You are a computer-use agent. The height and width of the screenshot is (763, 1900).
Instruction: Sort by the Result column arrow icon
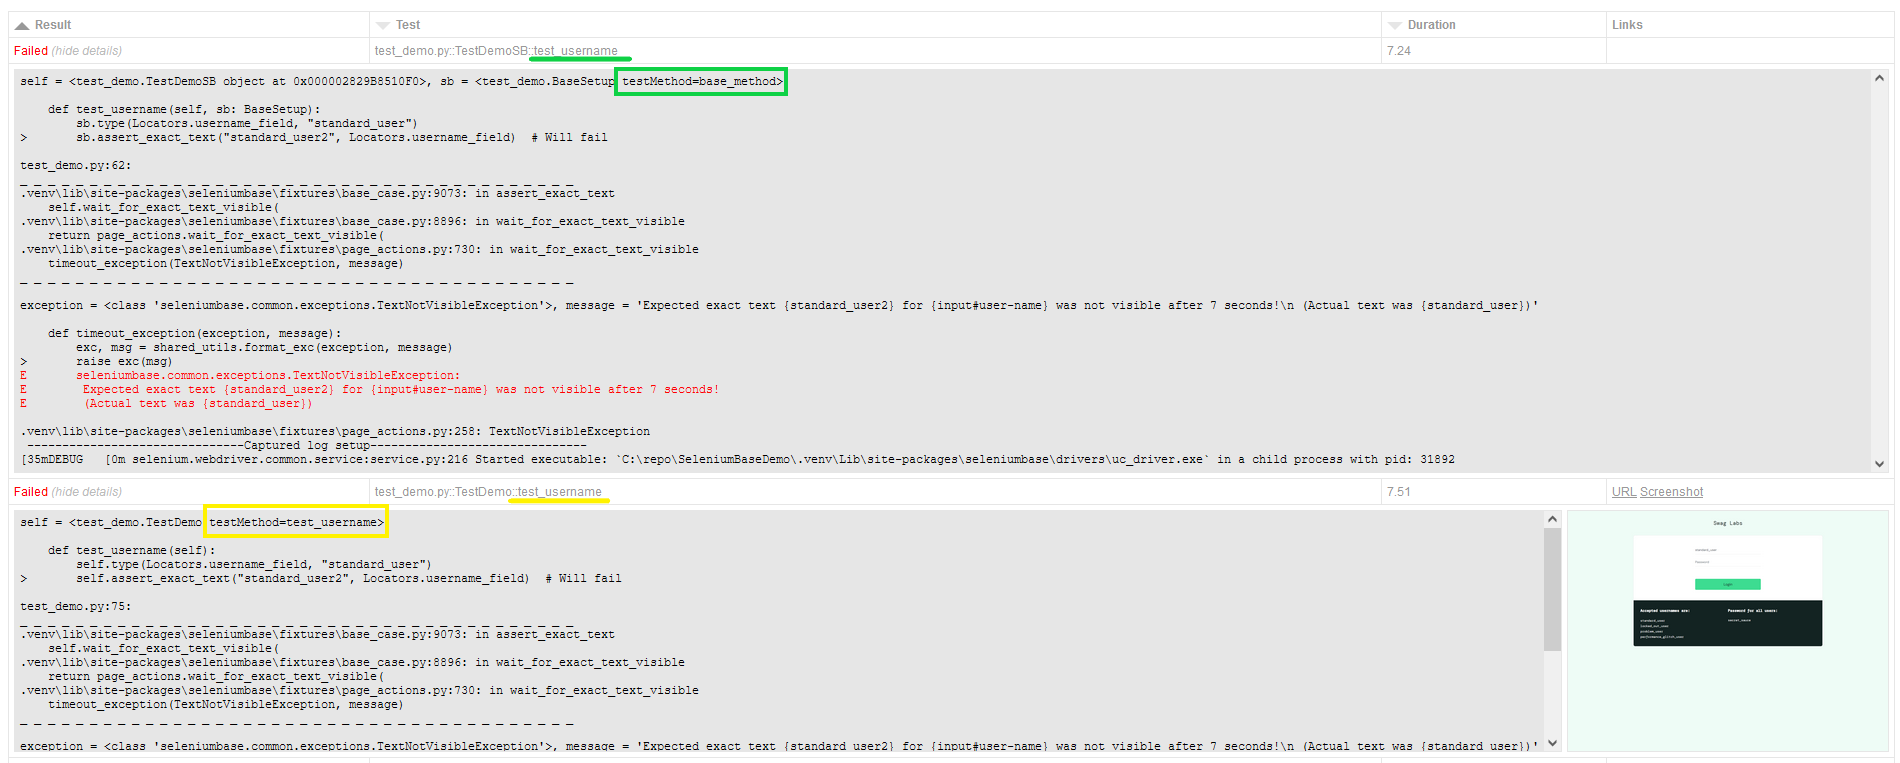click(21, 26)
